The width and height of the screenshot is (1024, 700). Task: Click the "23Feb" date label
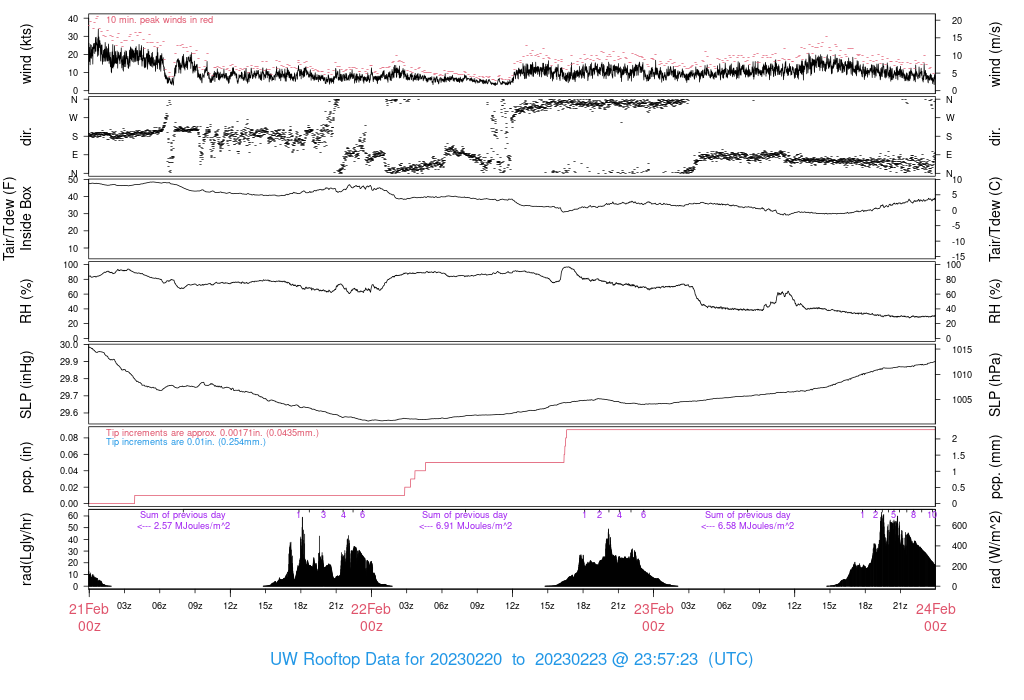tap(653, 609)
